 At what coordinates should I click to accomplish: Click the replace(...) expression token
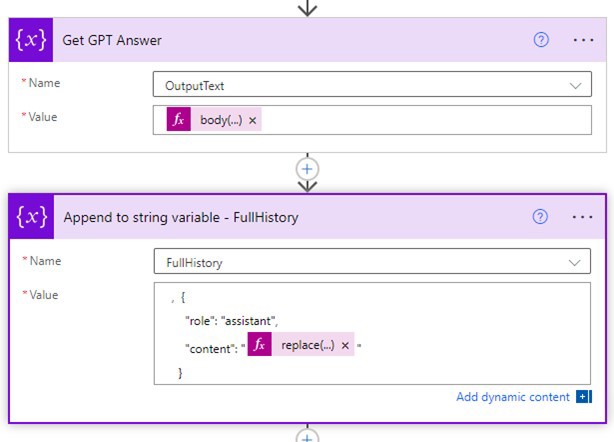click(x=309, y=345)
